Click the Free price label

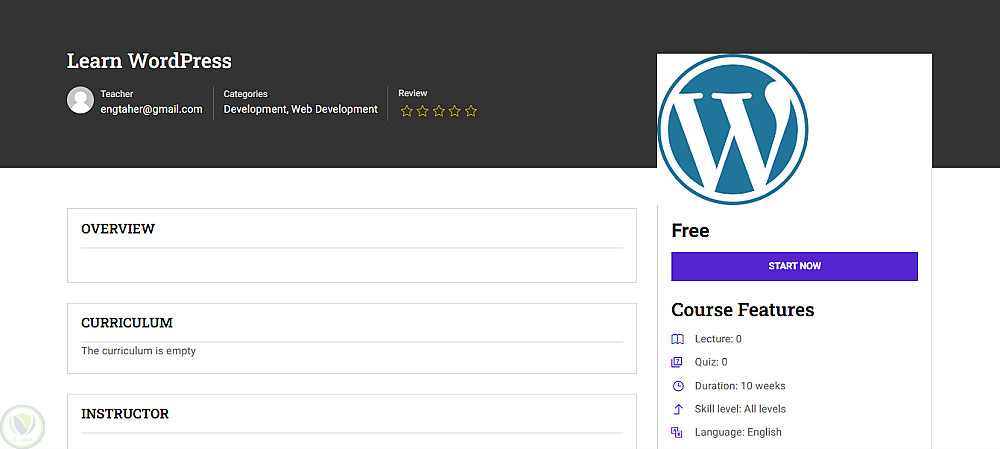(x=690, y=230)
